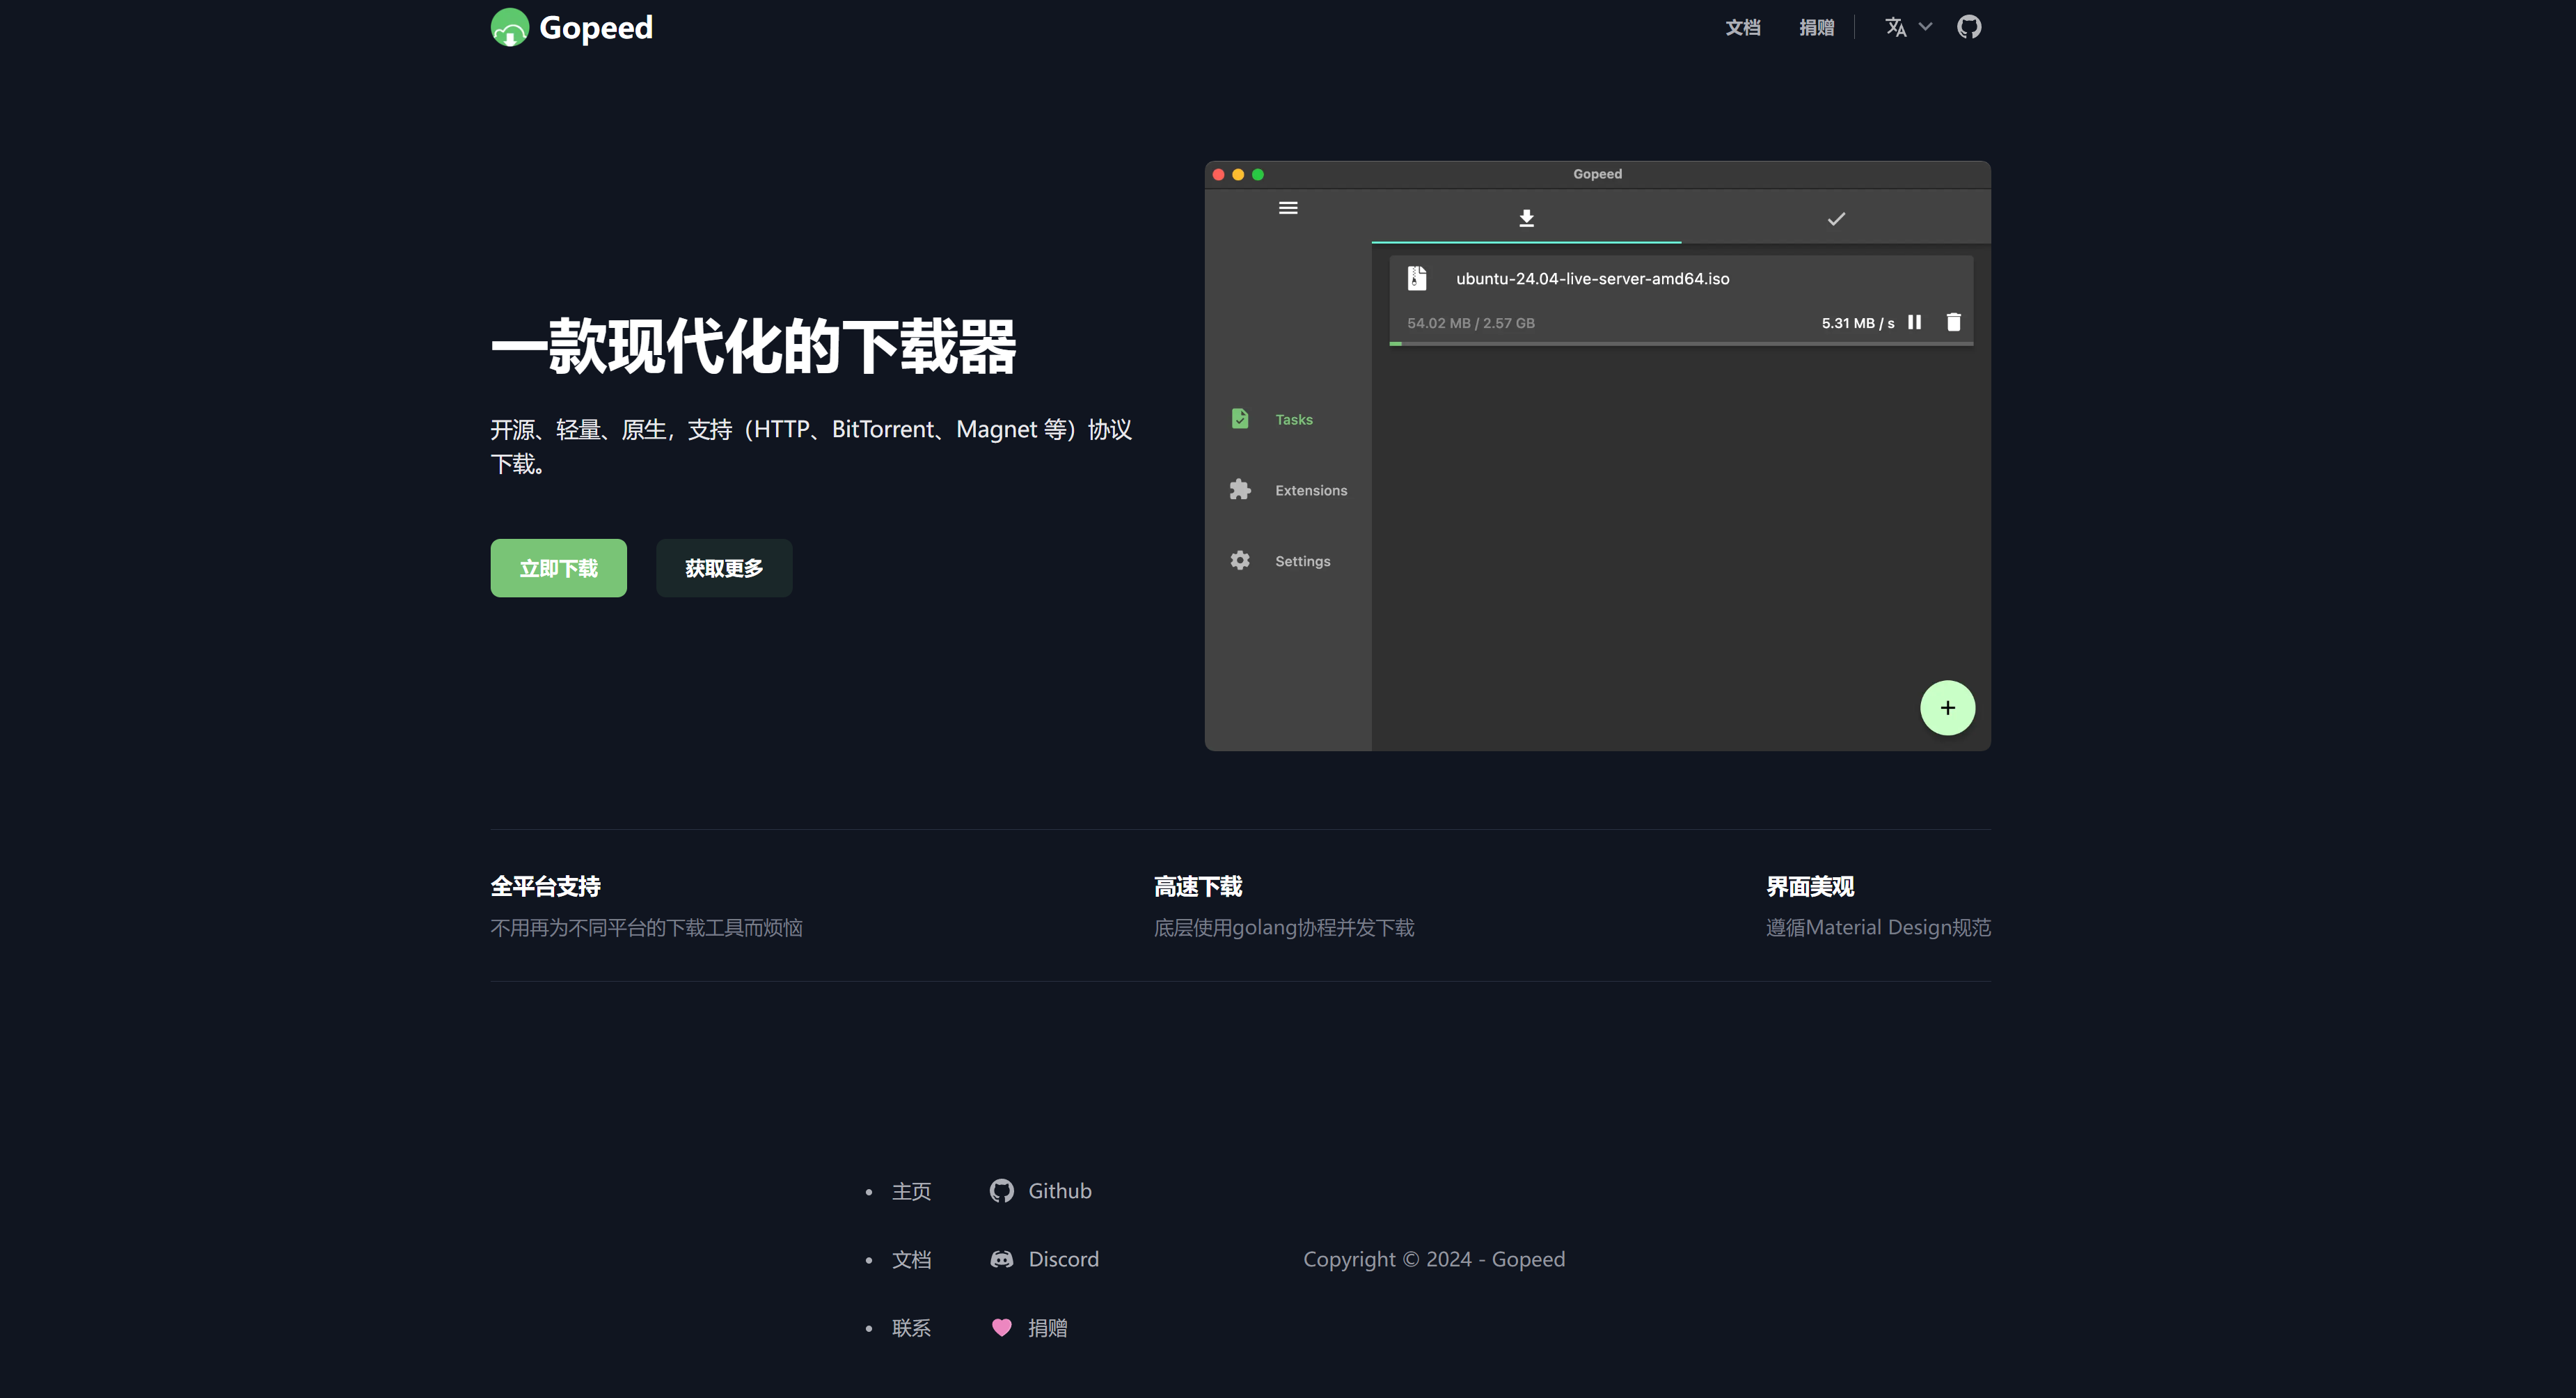2576x1398 pixels.
Task: Click the Gopeed app window title text
Action: [x=1597, y=174]
